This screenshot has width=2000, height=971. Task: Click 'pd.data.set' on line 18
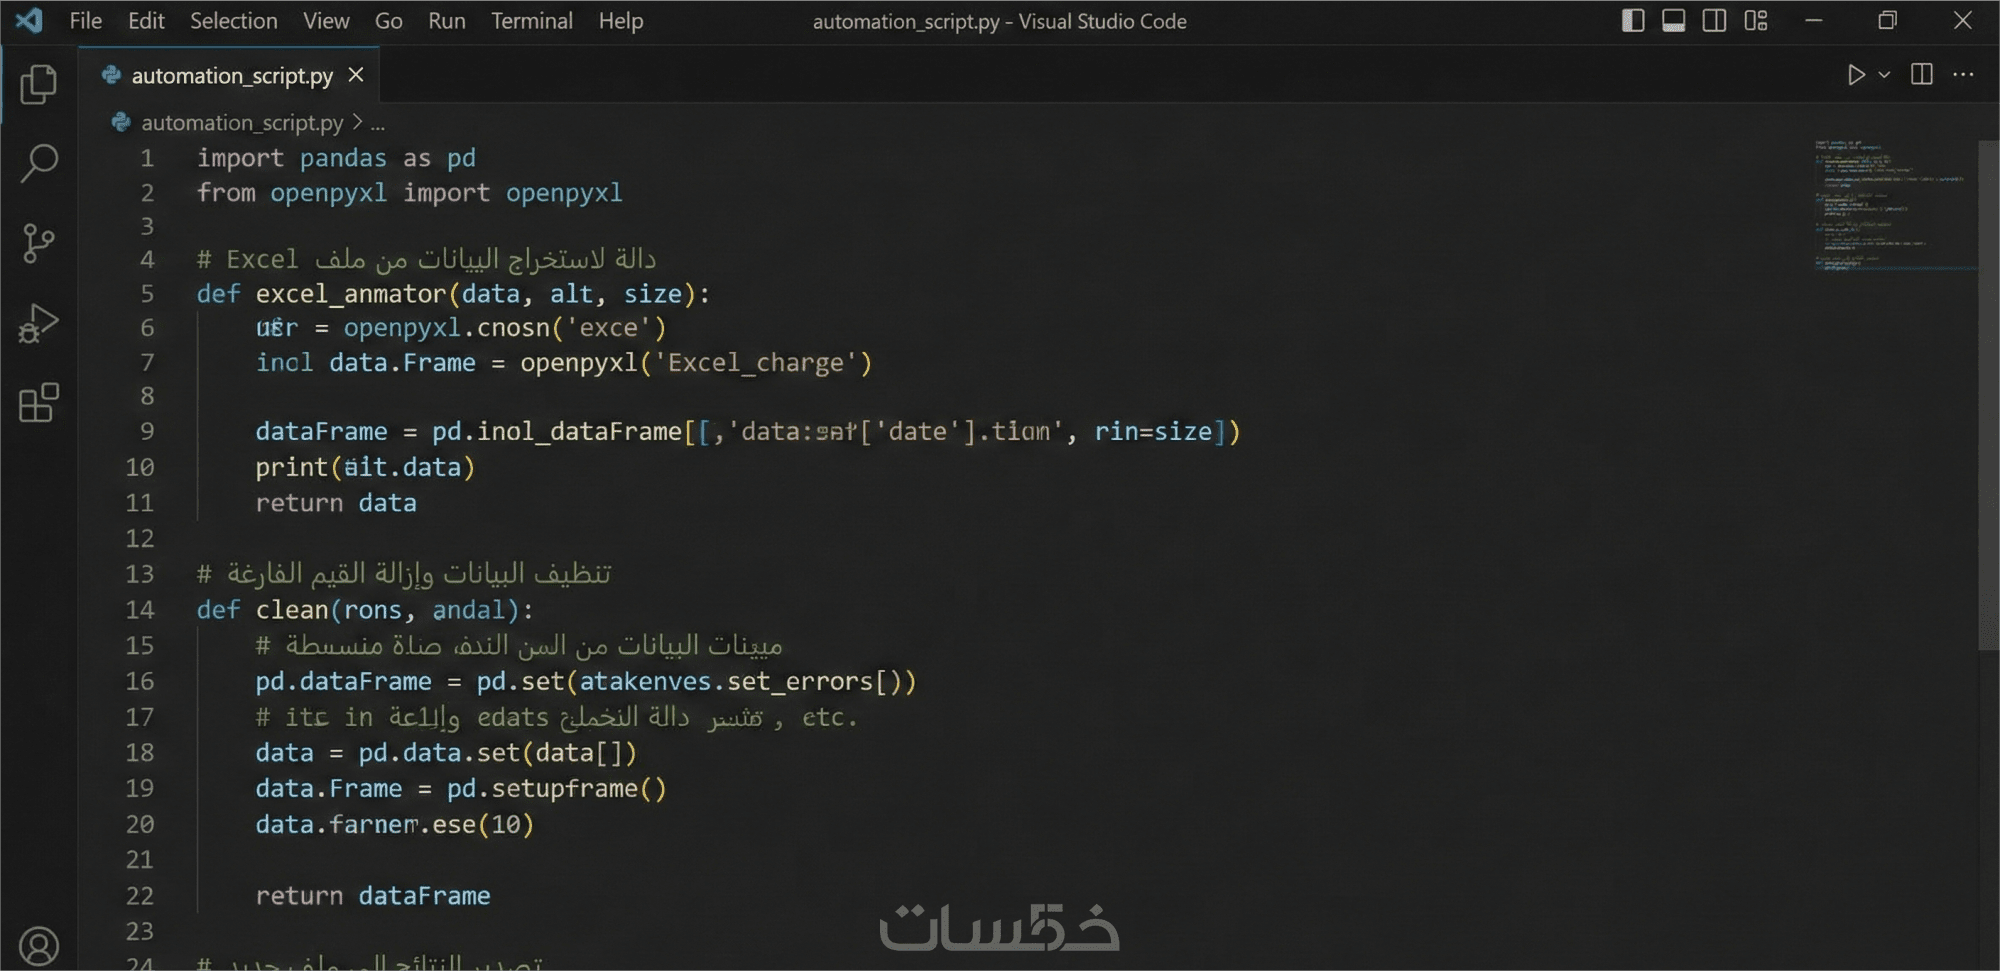click(439, 753)
